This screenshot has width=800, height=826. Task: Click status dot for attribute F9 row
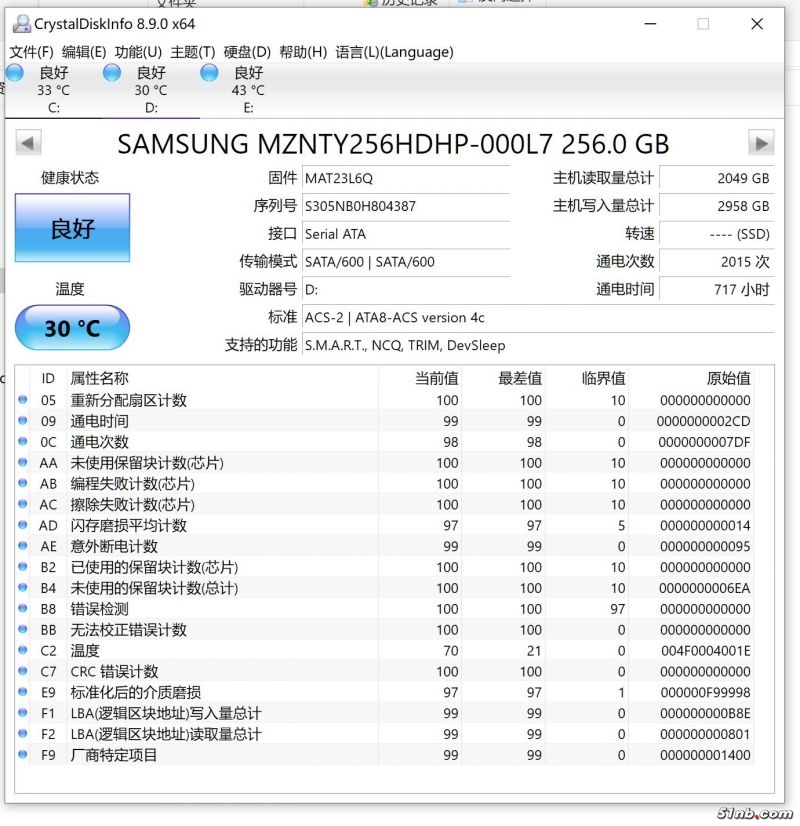[x=23, y=755]
